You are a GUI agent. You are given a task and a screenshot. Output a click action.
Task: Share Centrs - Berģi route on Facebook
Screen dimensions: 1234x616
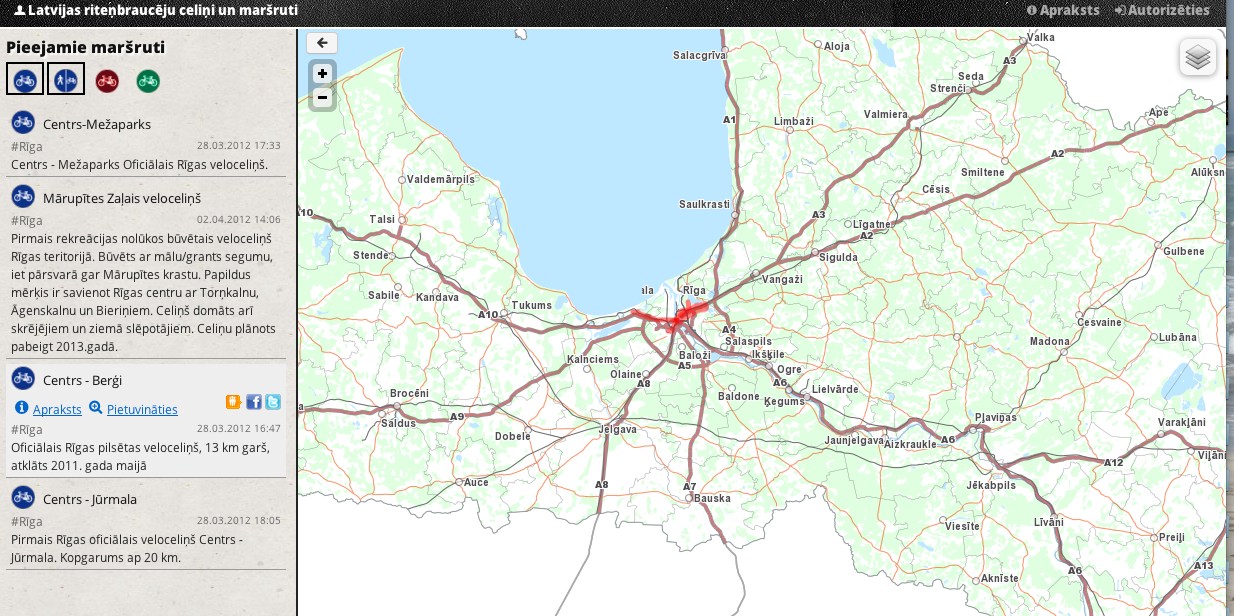click(254, 402)
